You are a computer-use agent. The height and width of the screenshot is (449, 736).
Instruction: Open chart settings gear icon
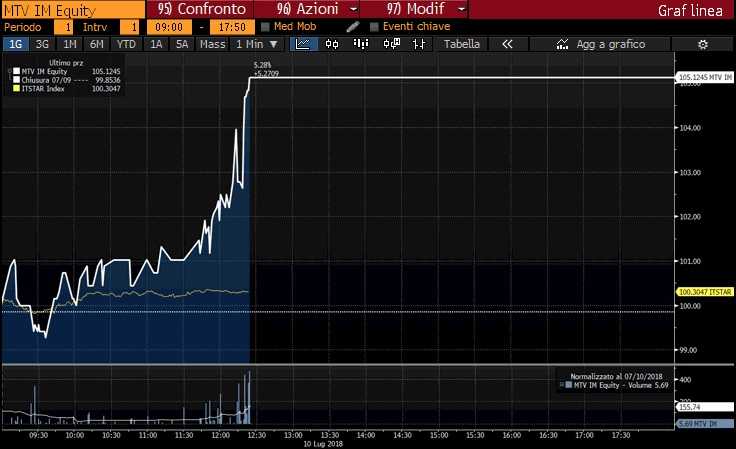pyautogui.click(x=703, y=45)
